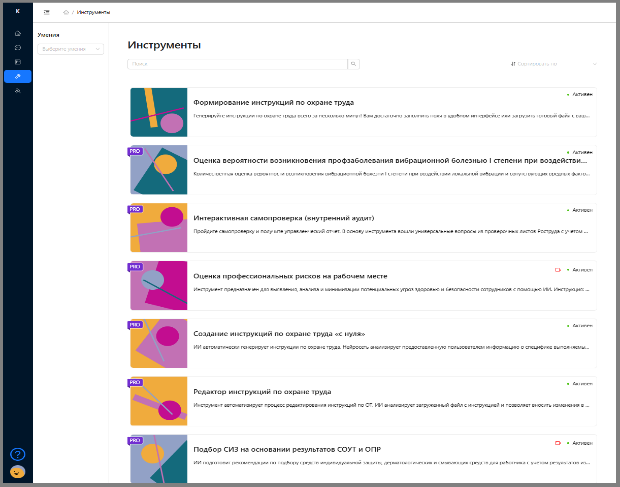Open the chat icon in the left sidebar
620x487 pixels.
[x=17, y=48]
